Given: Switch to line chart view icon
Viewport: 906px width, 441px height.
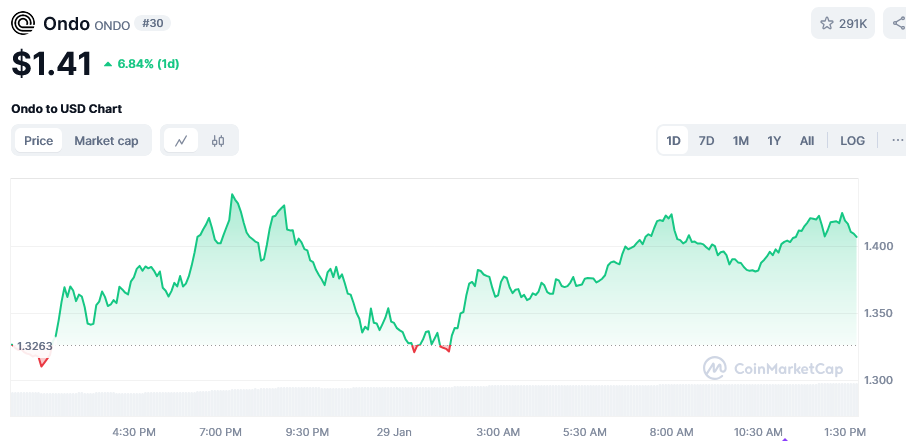Looking at the screenshot, I should [181, 140].
